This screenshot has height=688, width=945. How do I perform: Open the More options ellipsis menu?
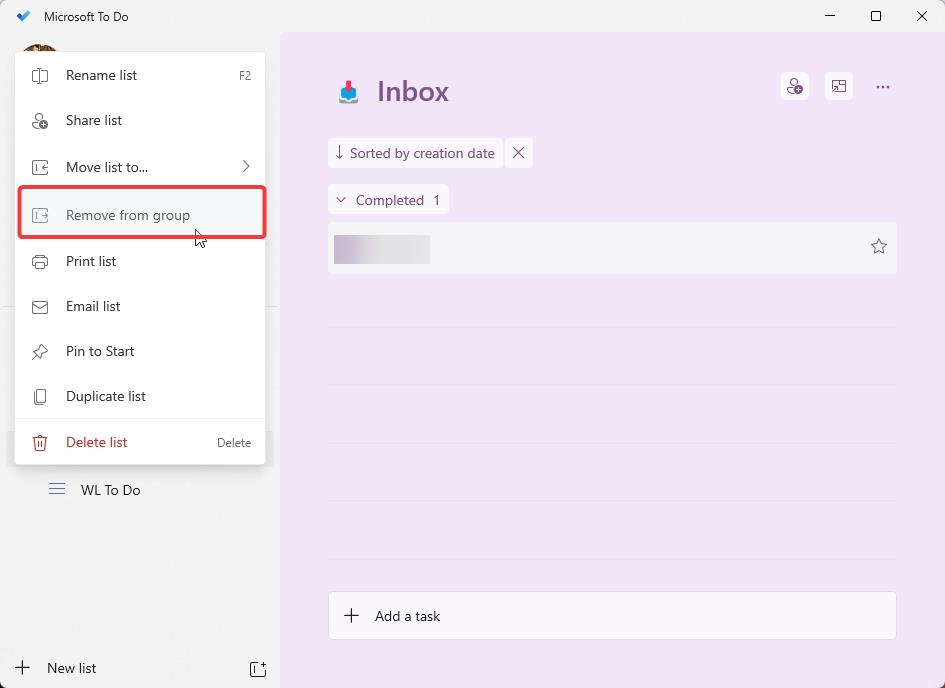coord(883,86)
